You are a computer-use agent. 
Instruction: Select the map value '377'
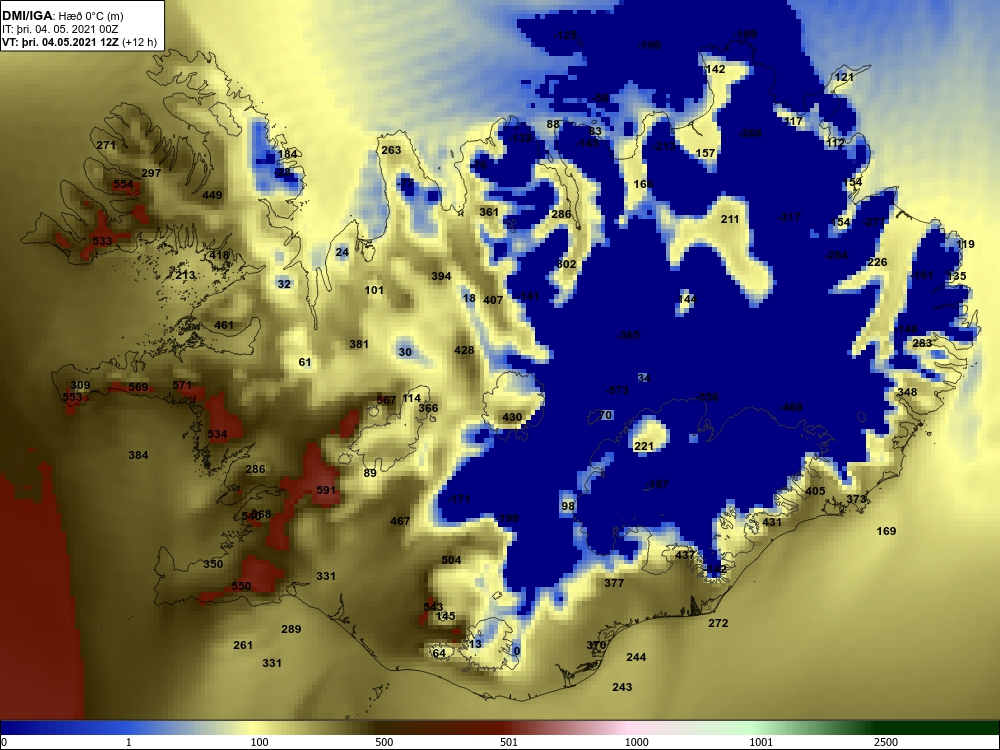click(x=614, y=583)
